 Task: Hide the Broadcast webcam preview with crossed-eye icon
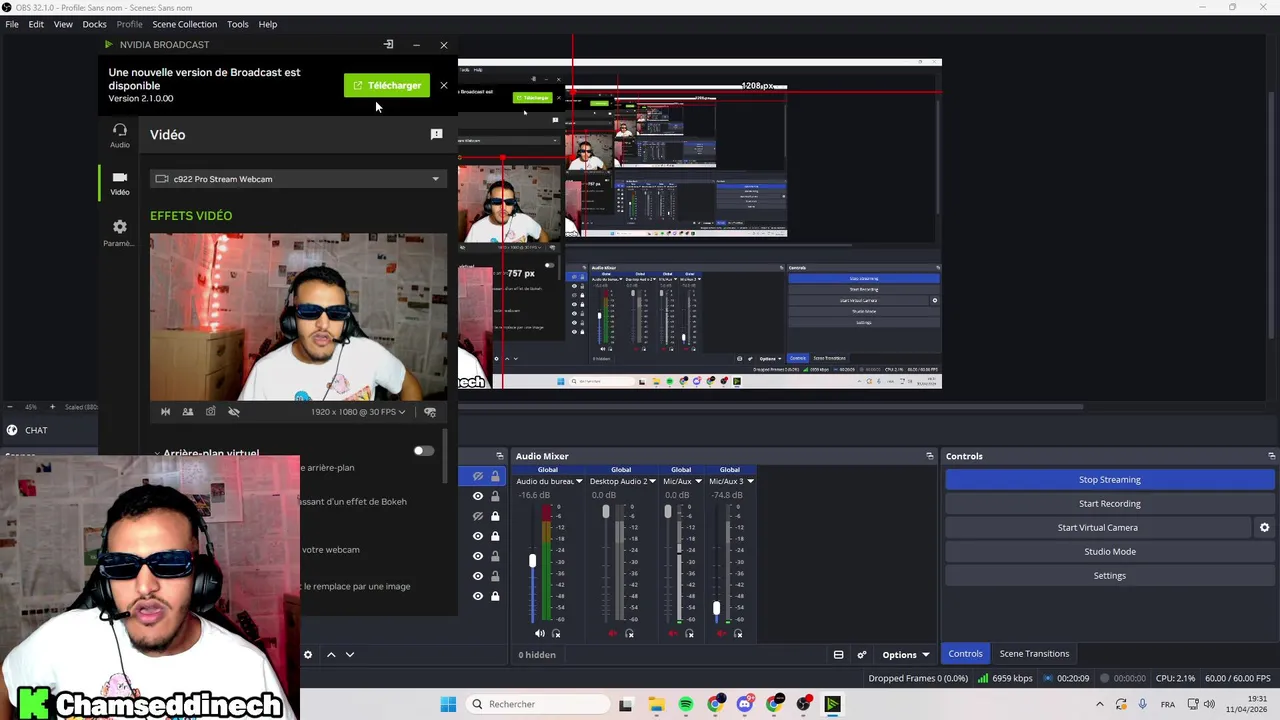click(x=234, y=412)
